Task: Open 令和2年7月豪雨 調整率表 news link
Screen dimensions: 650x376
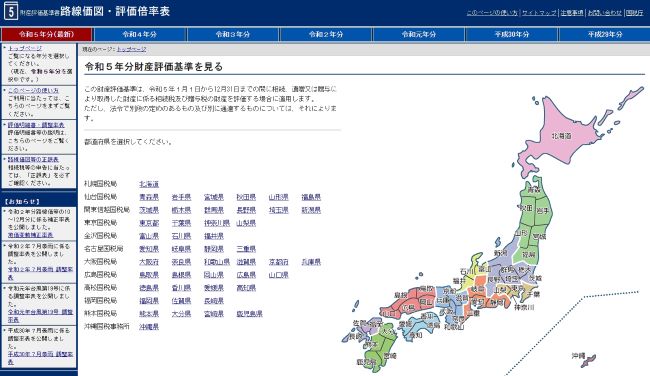Action: click(x=40, y=273)
